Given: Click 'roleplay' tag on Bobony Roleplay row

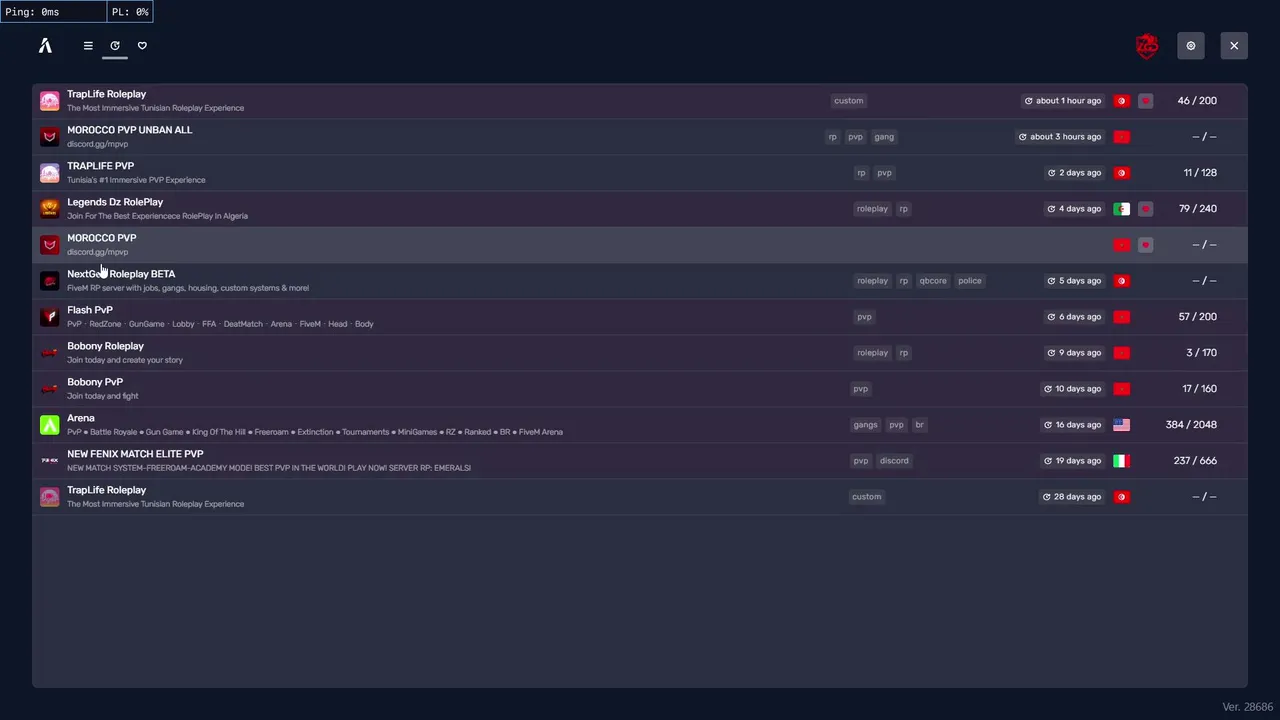Looking at the screenshot, I should click(872, 353).
